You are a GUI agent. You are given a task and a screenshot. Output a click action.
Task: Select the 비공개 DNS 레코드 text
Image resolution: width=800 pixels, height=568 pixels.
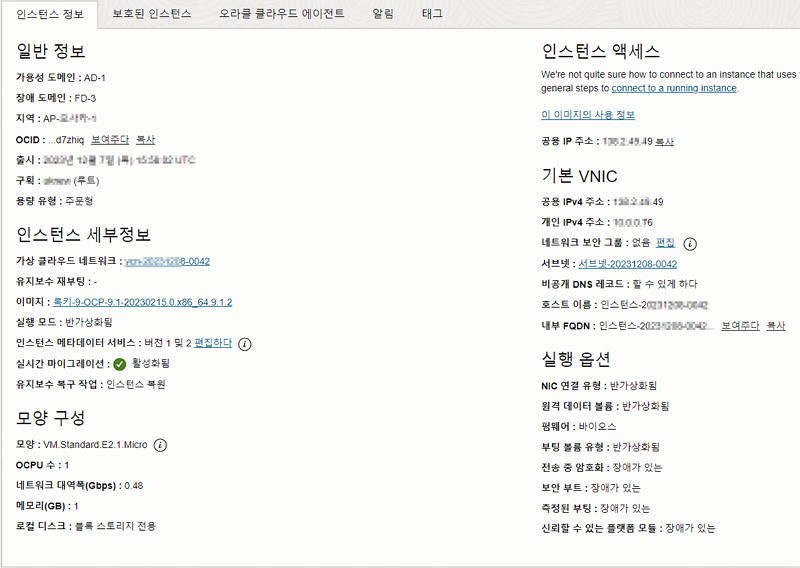pos(619,284)
